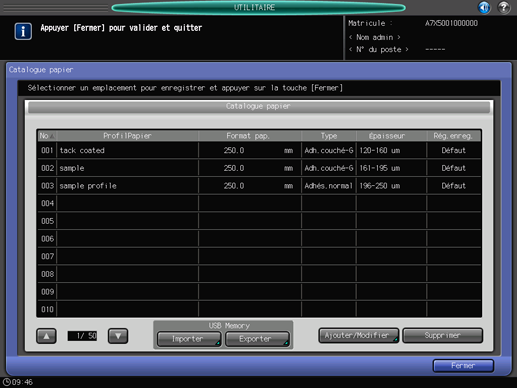Click the Exporter USB button
The width and height of the screenshot is (517, 388).
[x=257, y=339]
